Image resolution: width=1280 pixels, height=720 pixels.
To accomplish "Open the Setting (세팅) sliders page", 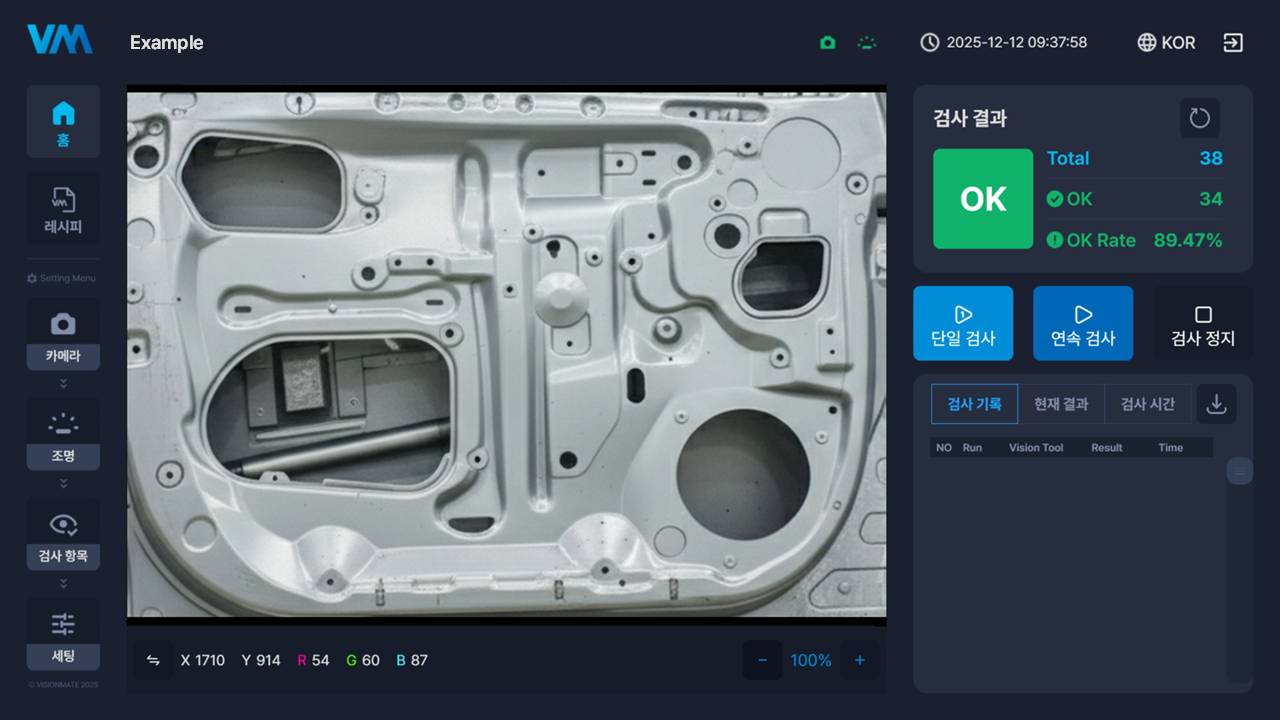I will [x=63, y=634].
